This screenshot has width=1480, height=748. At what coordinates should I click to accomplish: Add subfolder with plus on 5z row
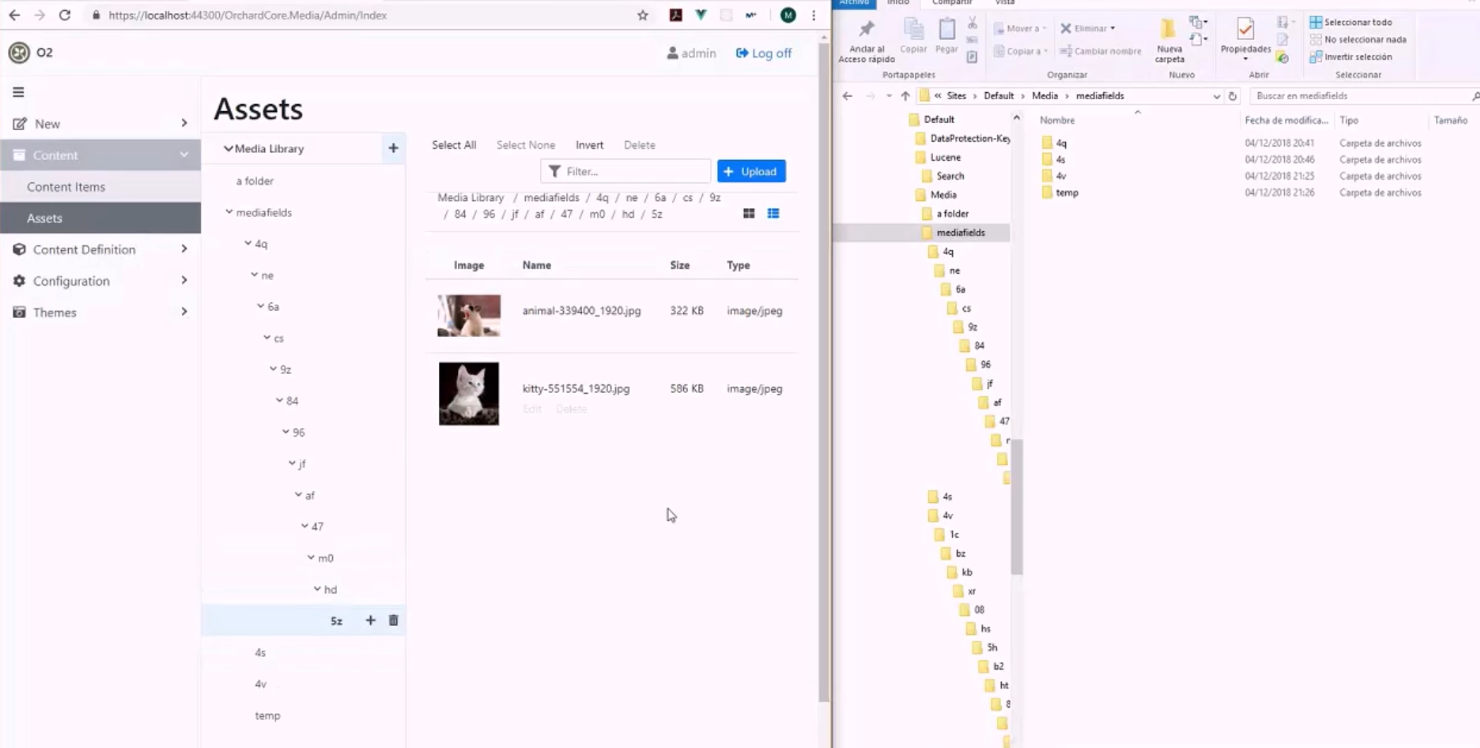point(370,620)
